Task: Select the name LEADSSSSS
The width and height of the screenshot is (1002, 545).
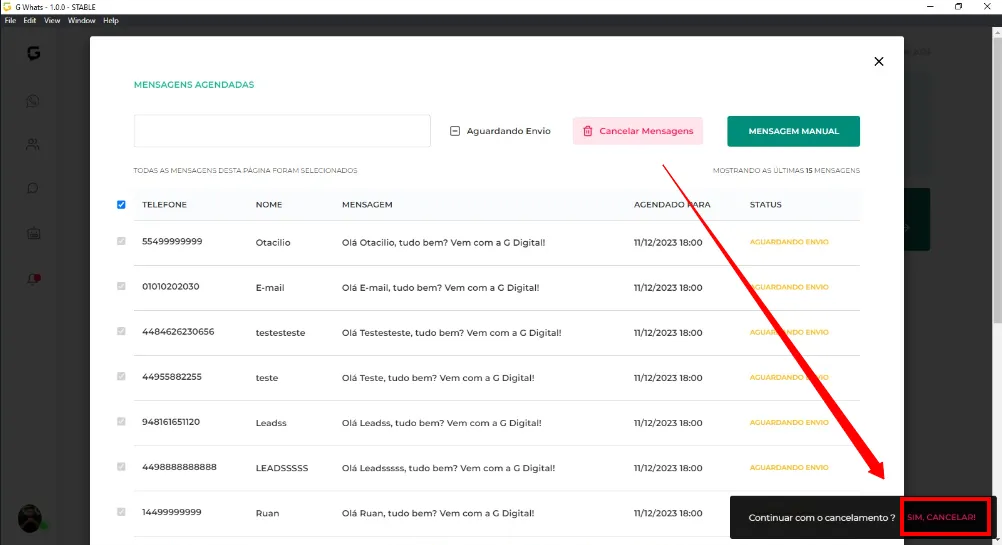Action: (282, 468)
